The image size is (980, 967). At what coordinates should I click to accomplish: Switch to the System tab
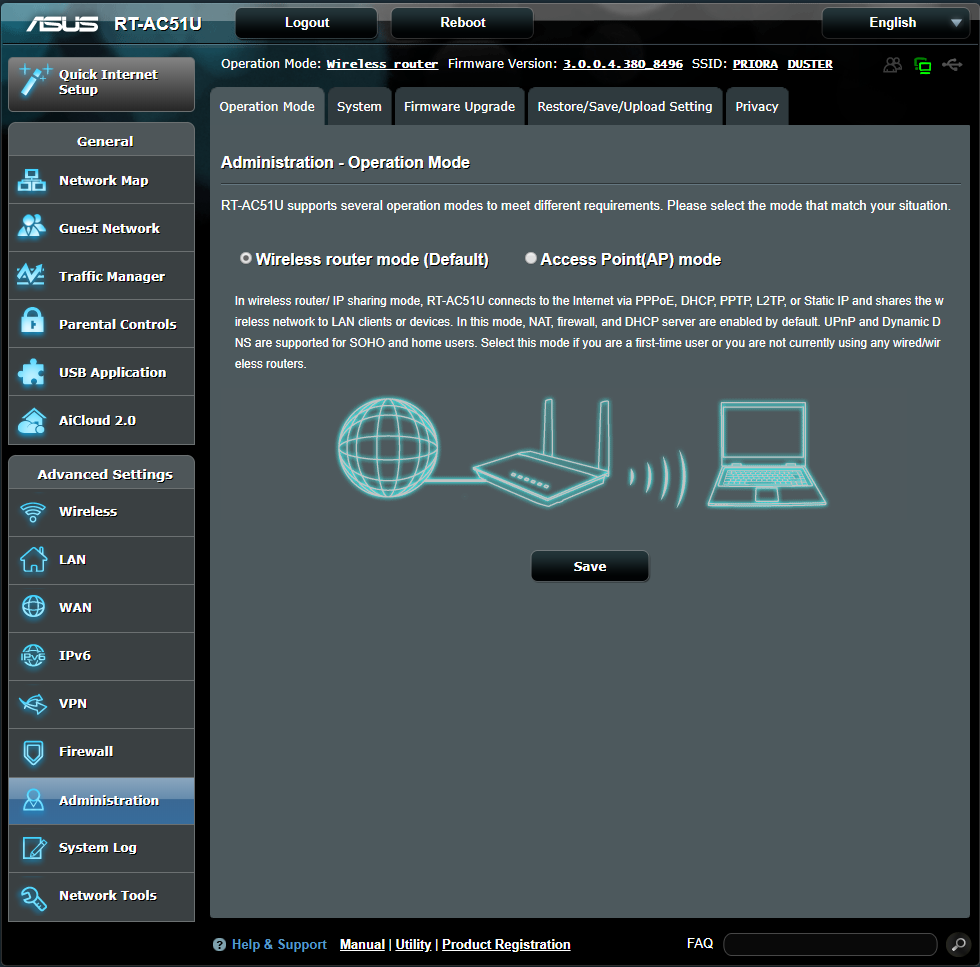pos(359,106)
